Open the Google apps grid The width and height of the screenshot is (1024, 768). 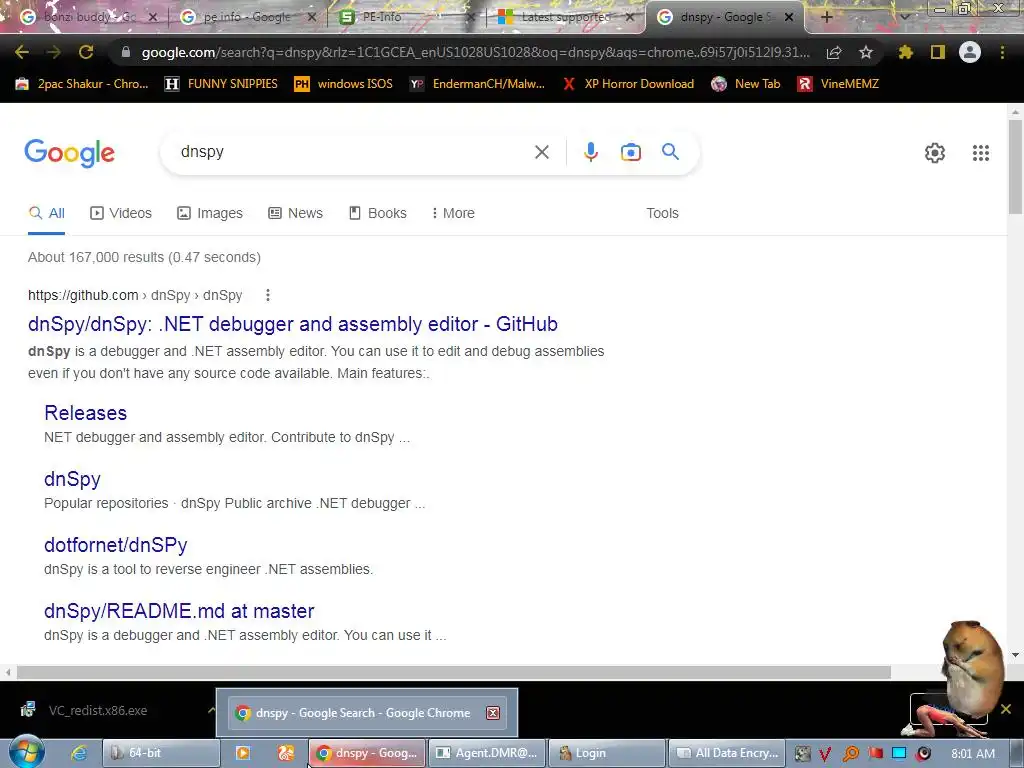[980, 153]
